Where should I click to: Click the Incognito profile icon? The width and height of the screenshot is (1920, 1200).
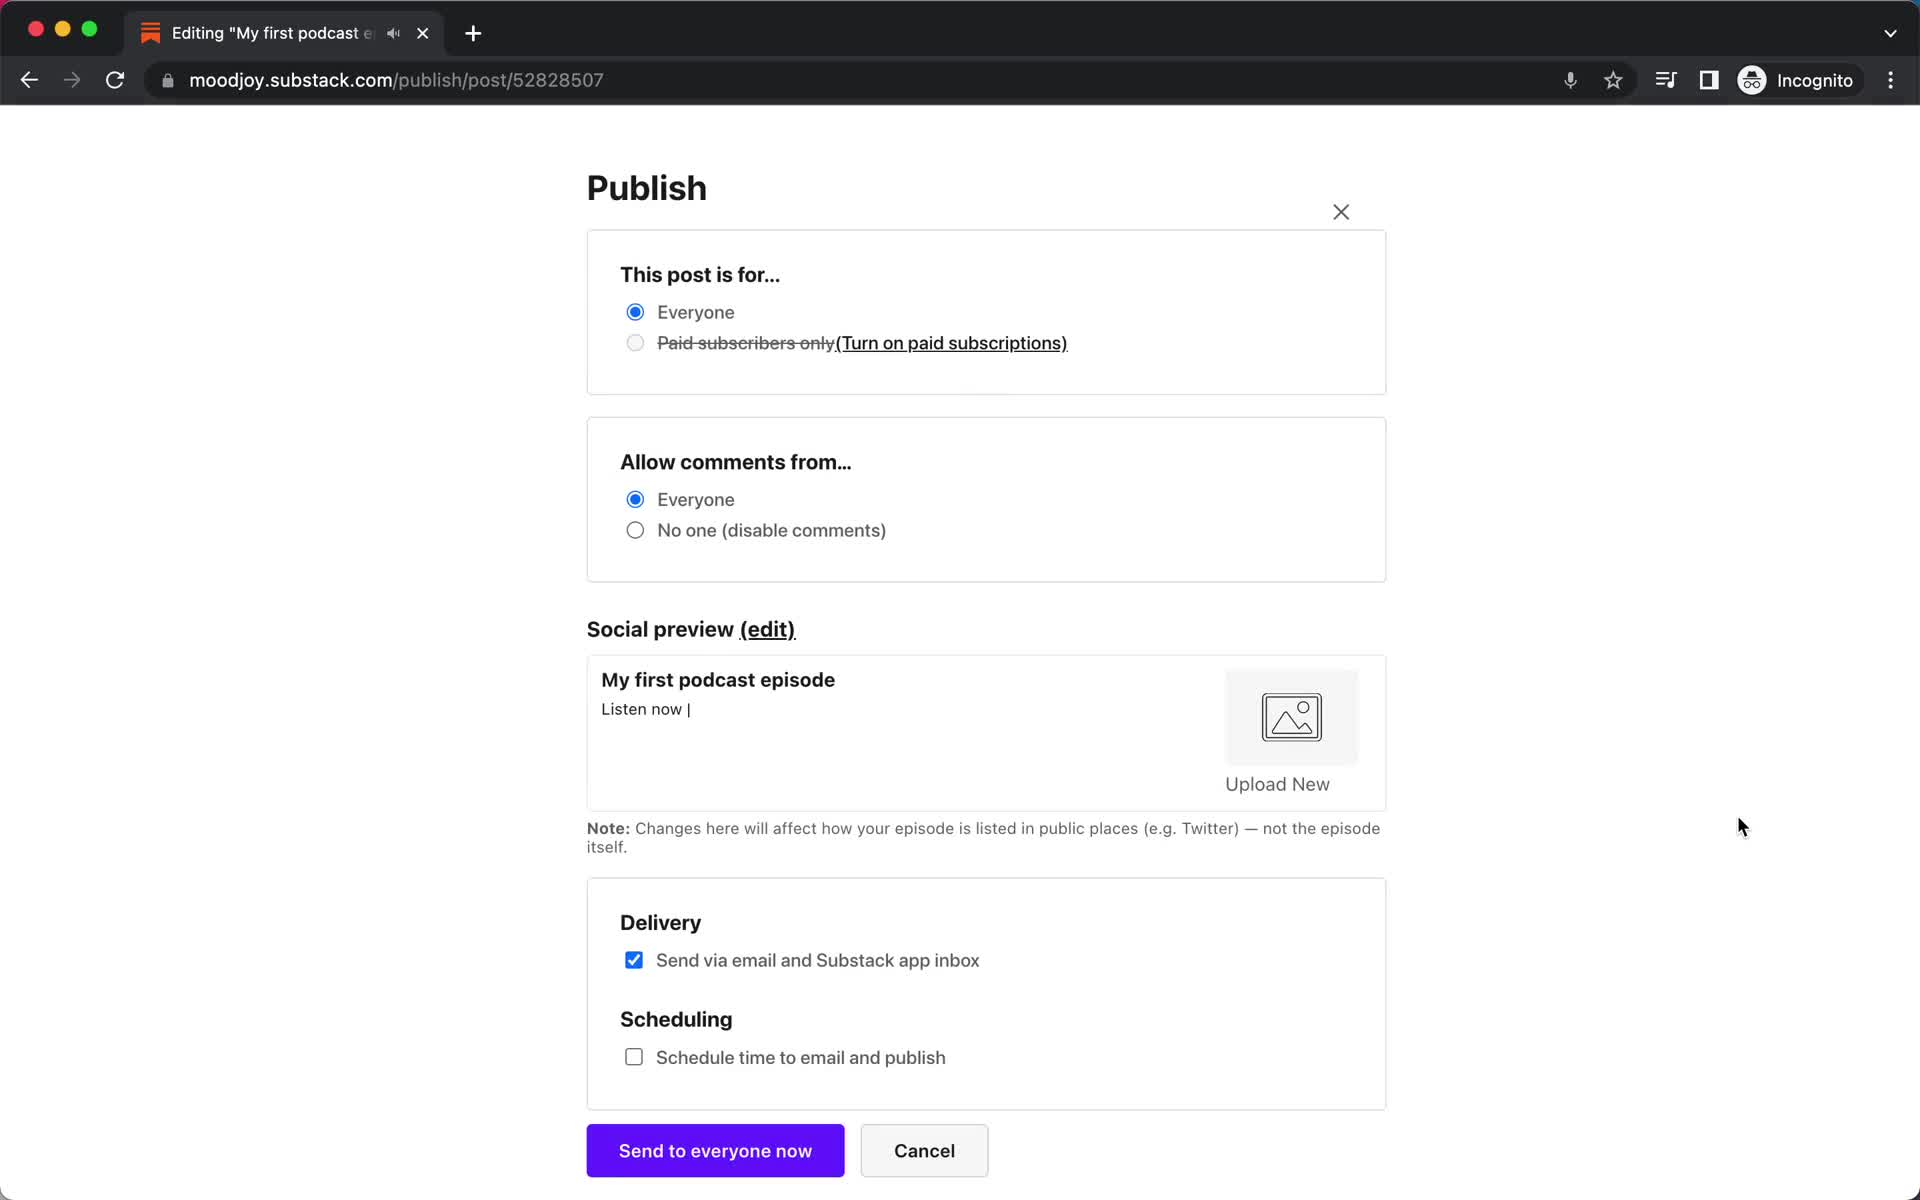[1751, 80]
